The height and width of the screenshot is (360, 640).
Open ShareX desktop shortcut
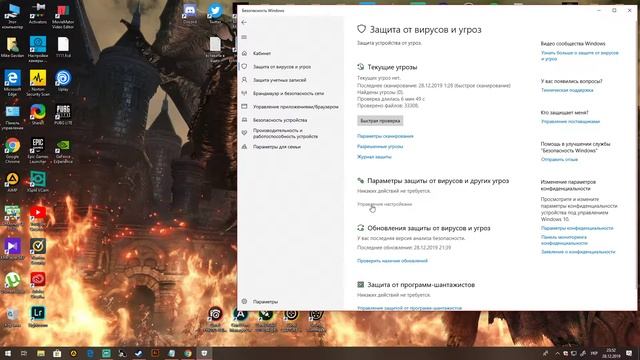38,114
